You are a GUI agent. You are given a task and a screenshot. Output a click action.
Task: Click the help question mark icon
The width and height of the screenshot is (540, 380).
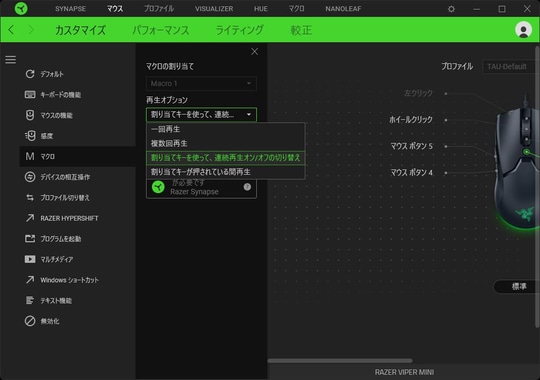pyautogui.click(x=247, y=187)
